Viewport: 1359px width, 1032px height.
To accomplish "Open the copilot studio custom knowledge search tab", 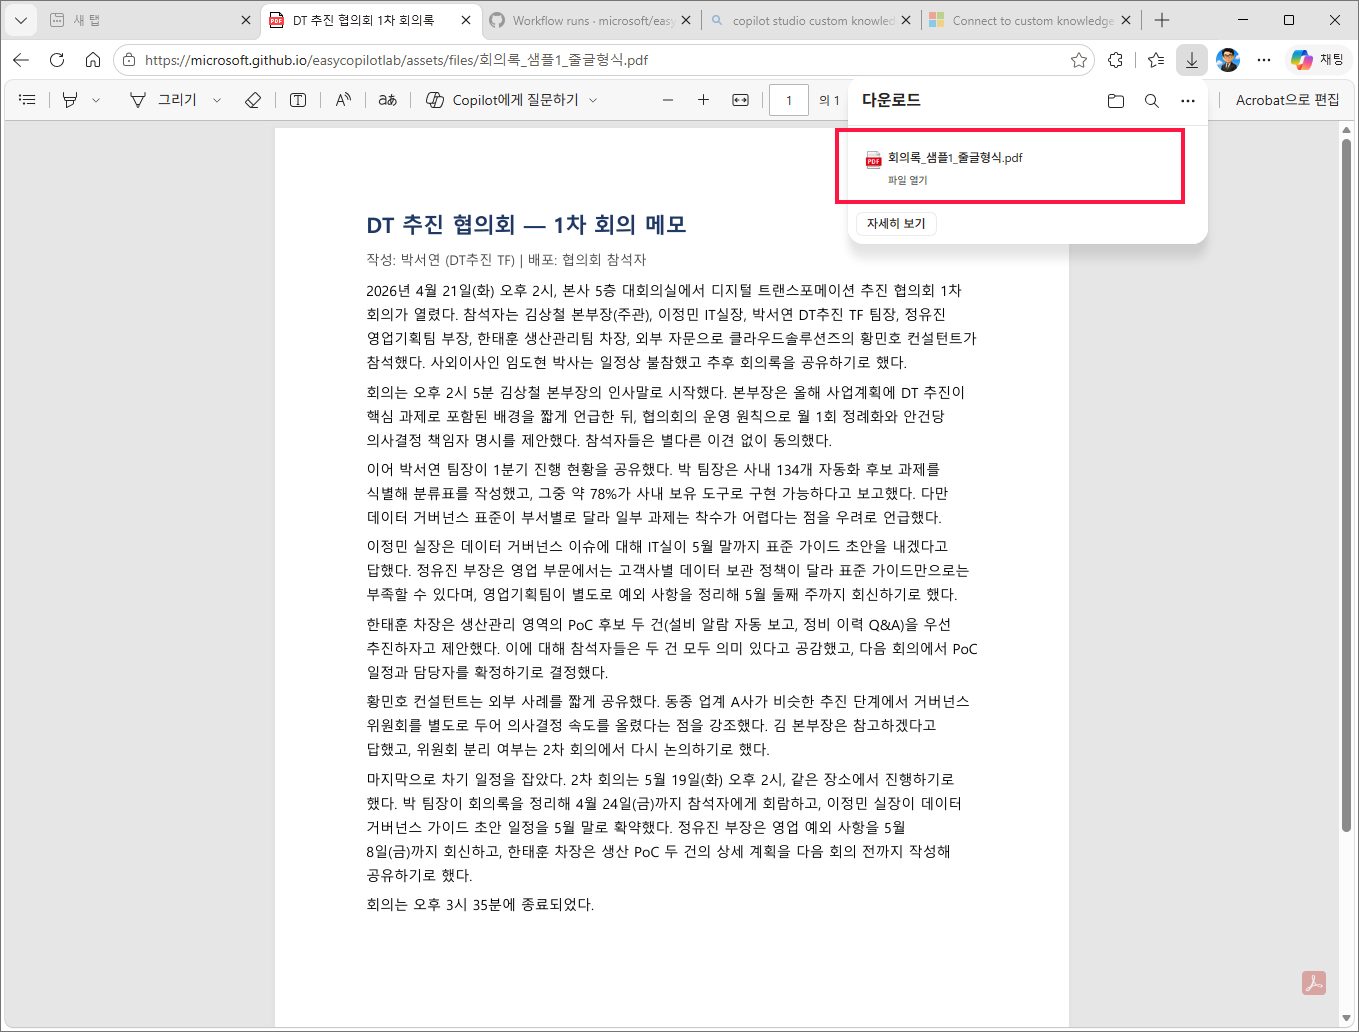I will 810,20.
